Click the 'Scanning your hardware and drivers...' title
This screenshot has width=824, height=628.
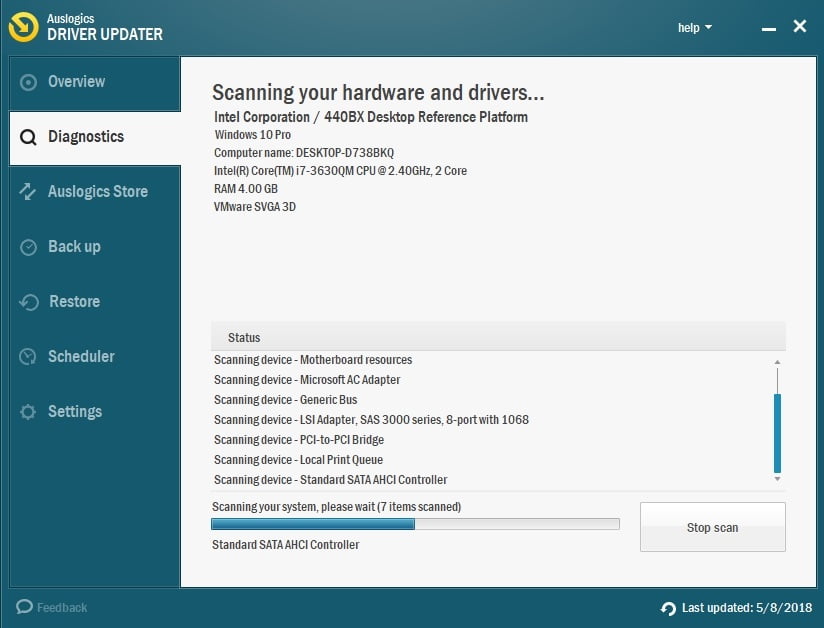(378, 92)
